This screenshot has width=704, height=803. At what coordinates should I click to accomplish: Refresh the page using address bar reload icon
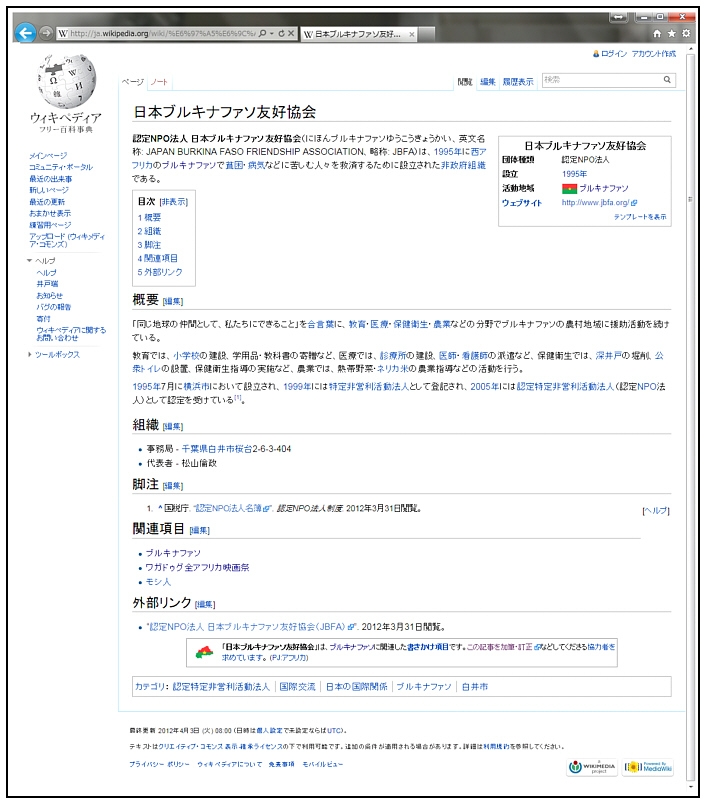pyautogui.click(x=278, y=33)
